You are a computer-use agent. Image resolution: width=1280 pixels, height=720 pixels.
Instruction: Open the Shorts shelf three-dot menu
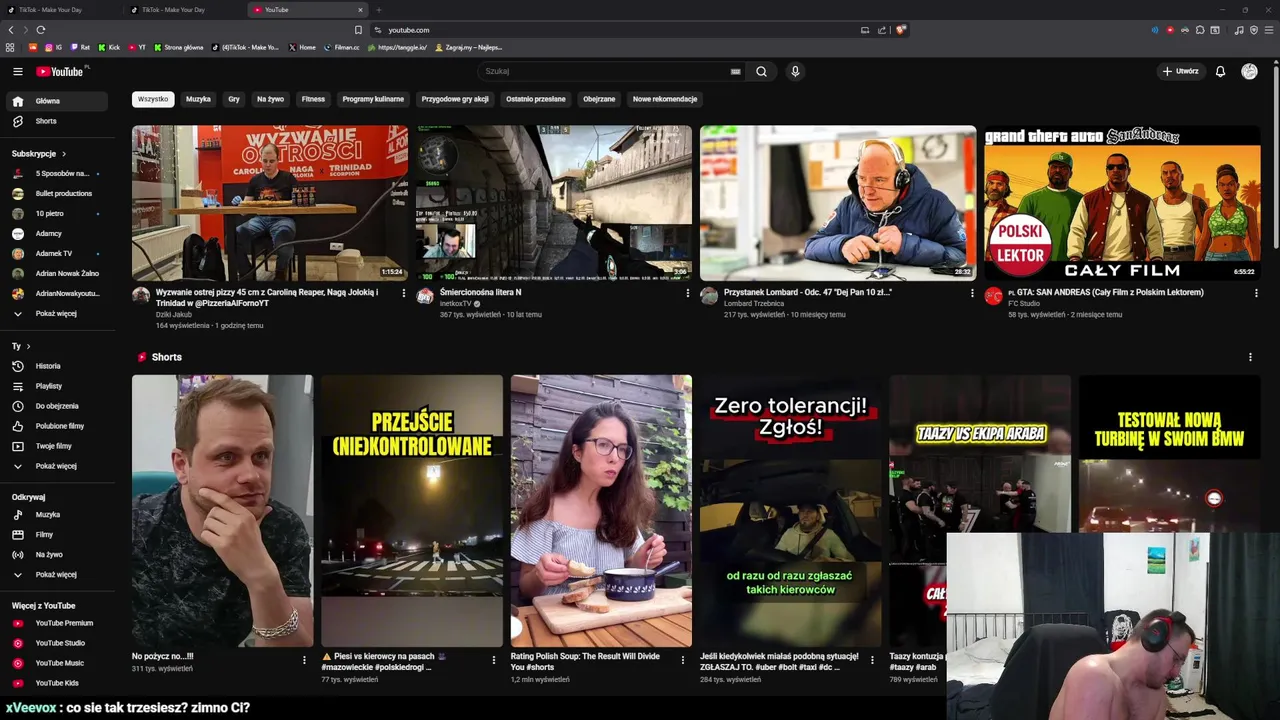[x=1250, y=357]
